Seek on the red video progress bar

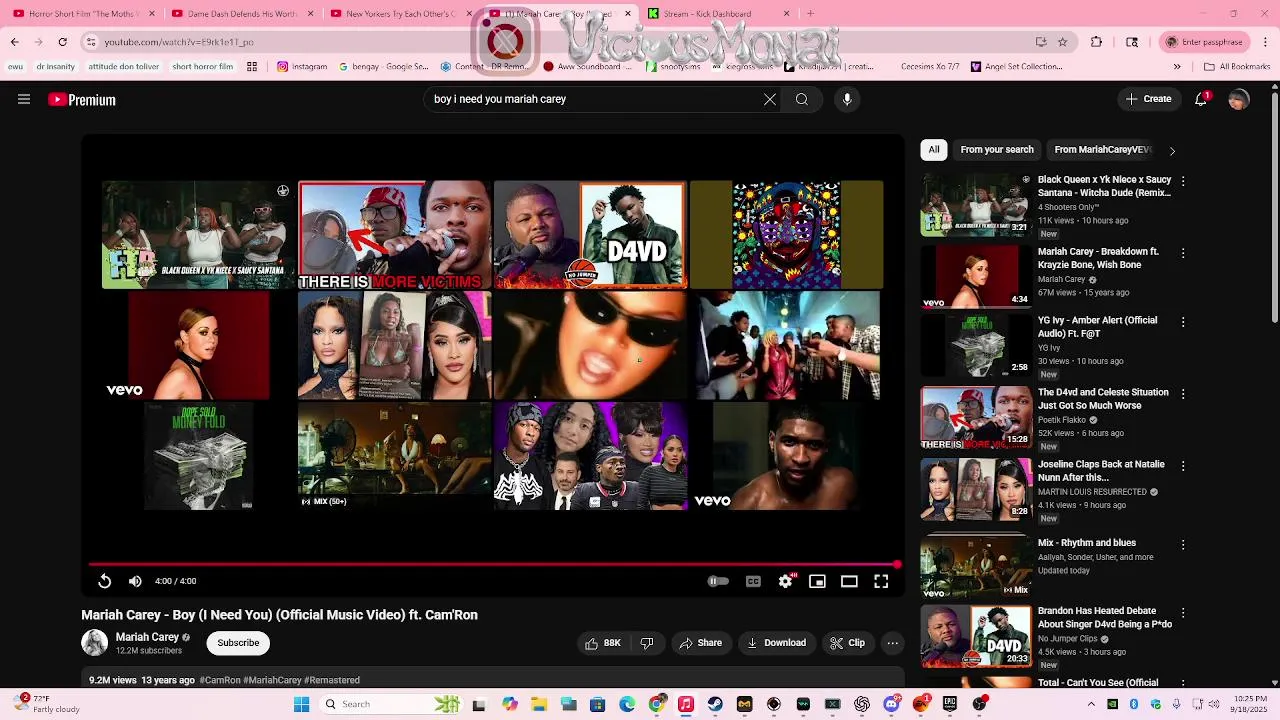(493, 565)
